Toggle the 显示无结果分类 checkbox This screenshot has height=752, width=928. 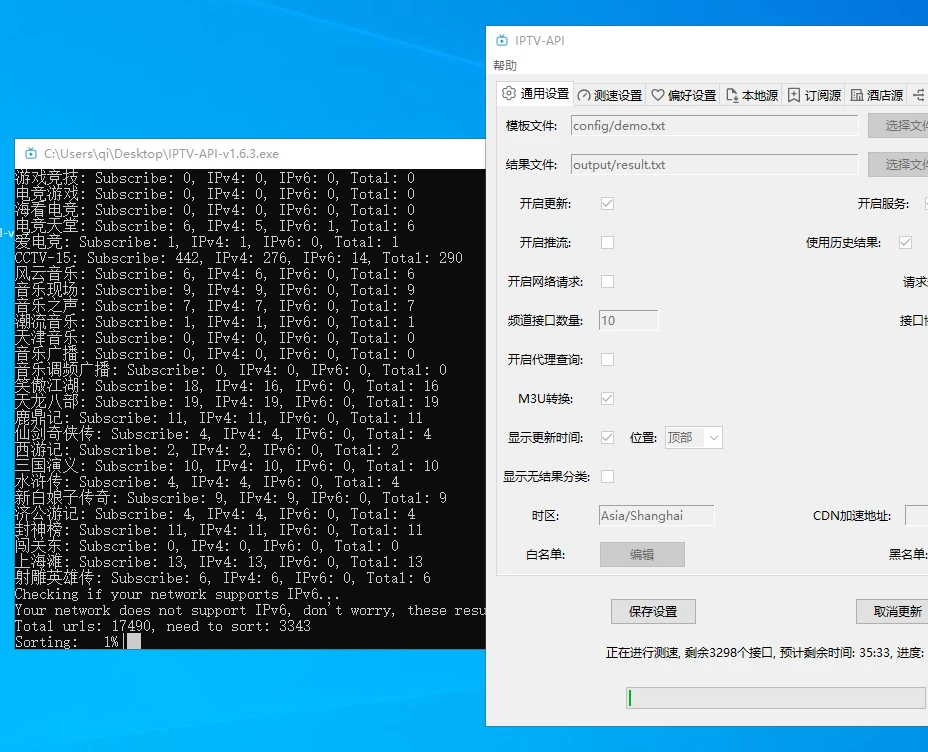[x=607, y=476]
